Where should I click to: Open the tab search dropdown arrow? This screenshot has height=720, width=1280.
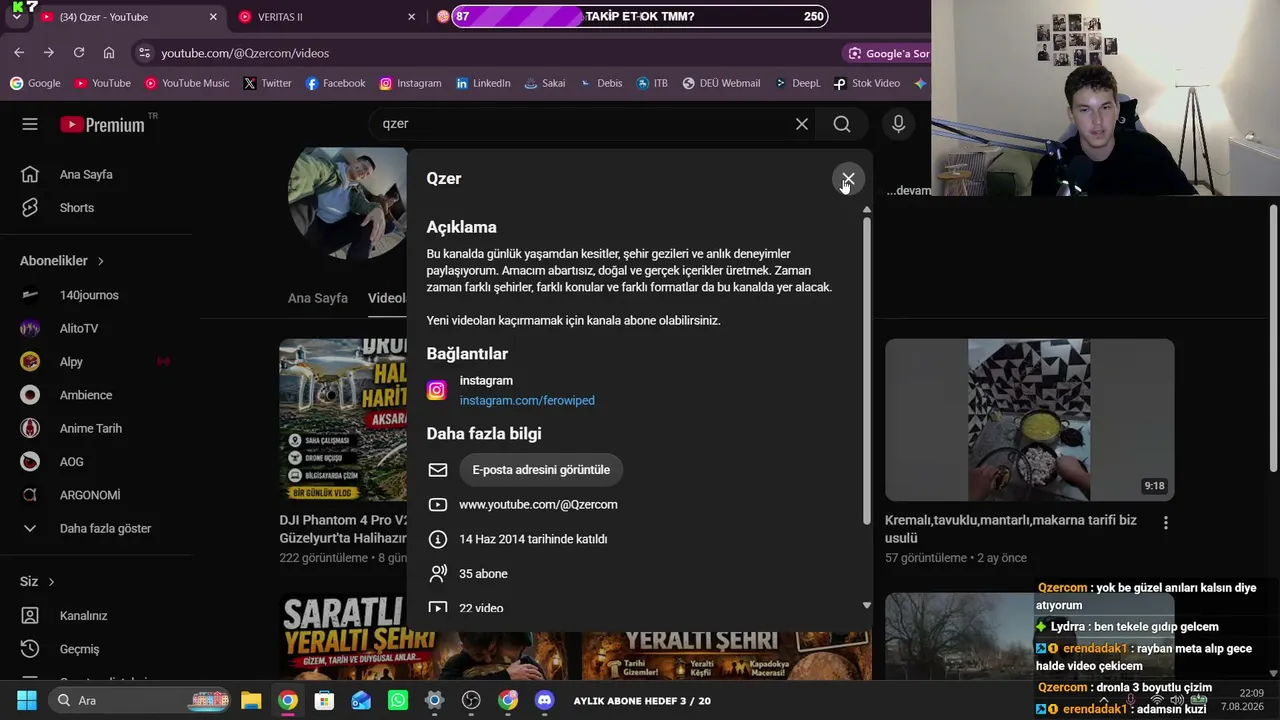click(x=16, y=17)
